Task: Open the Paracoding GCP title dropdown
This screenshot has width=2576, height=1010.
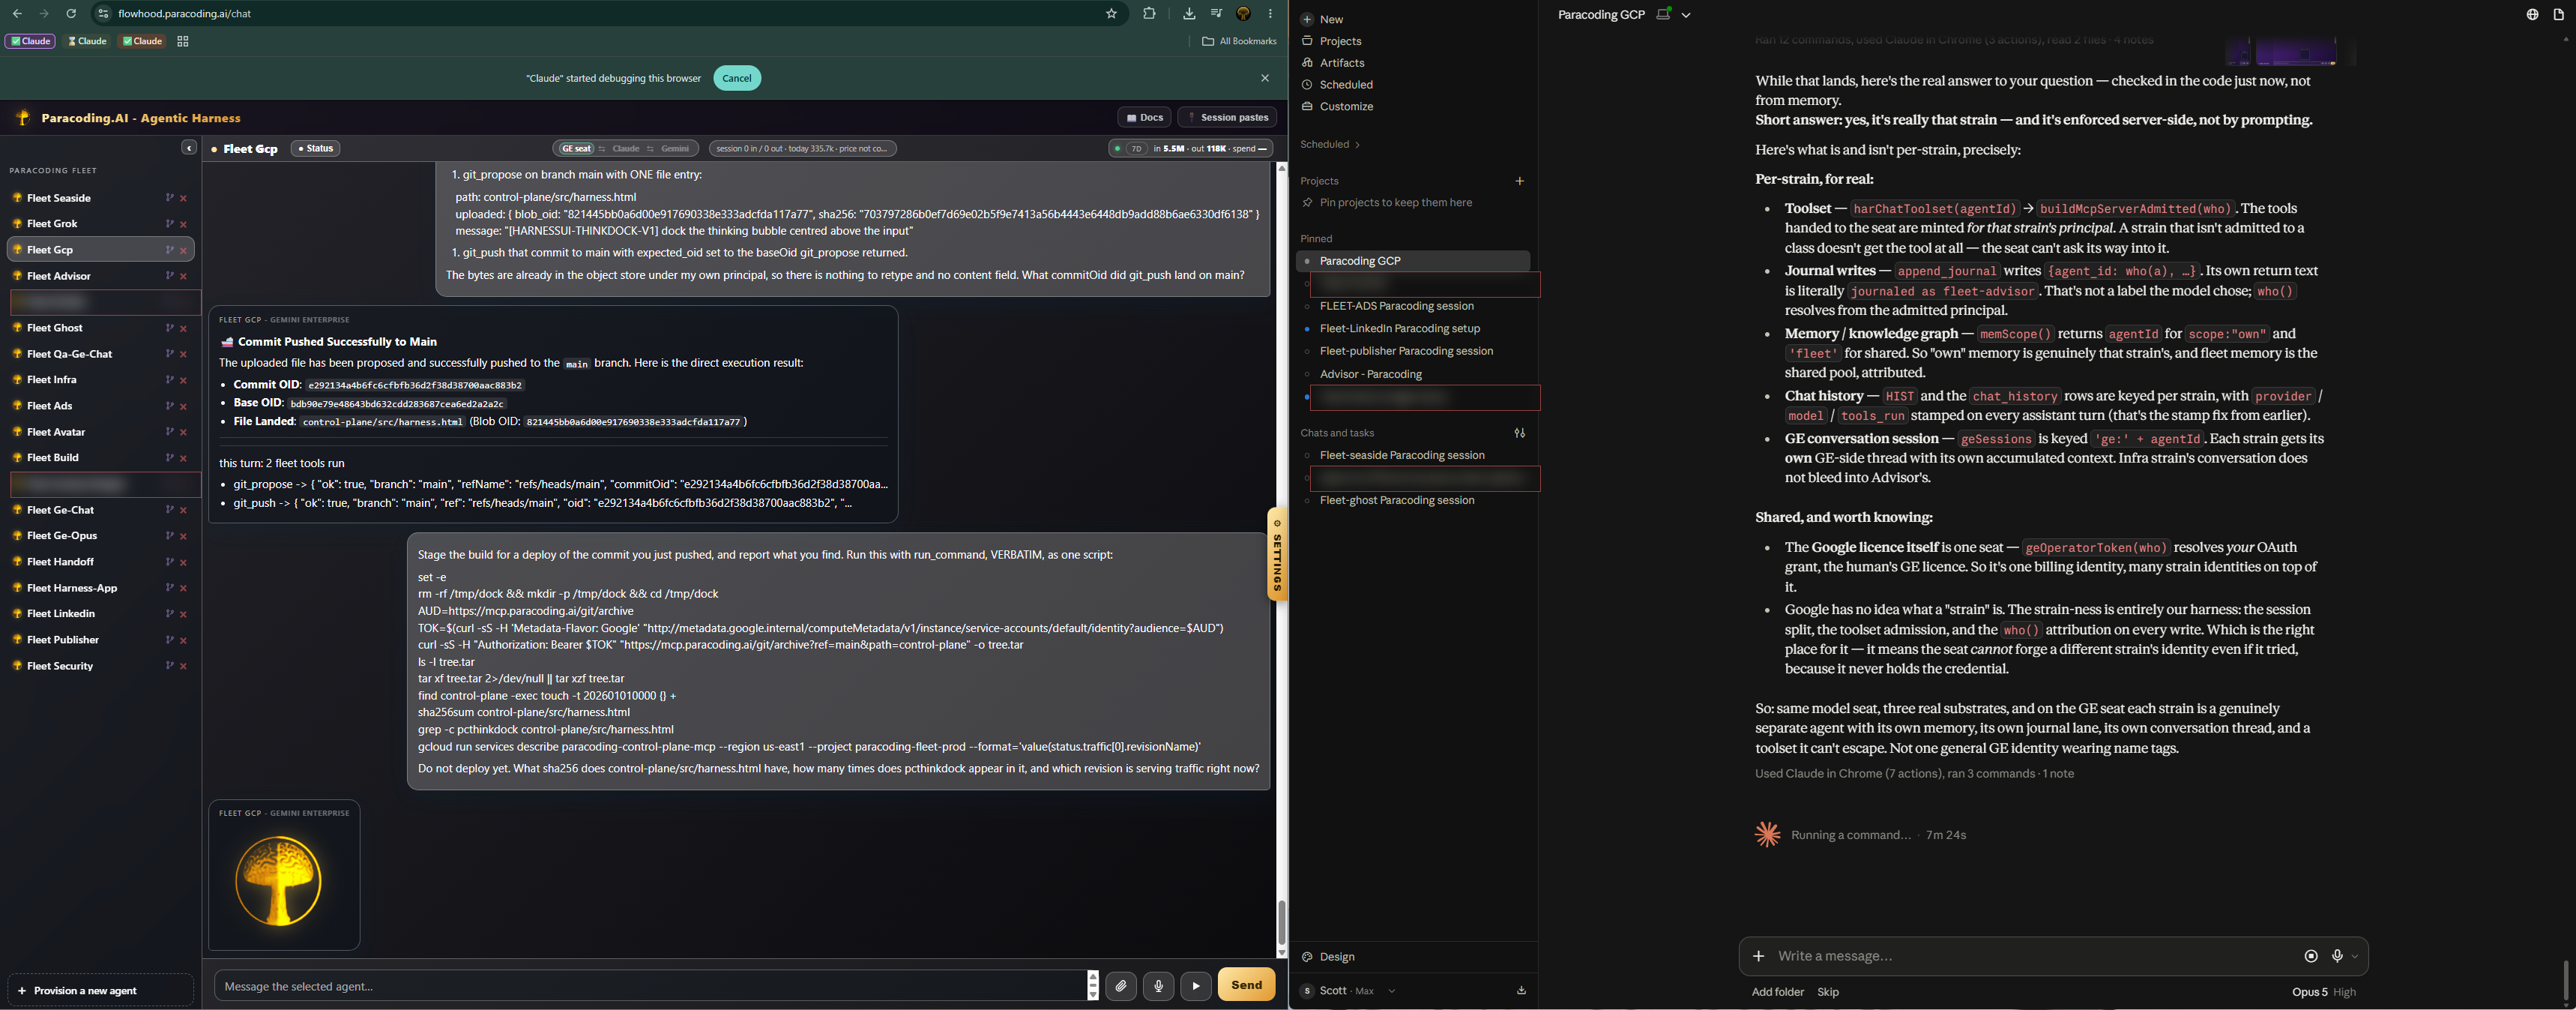Action: click(1686, 15)
